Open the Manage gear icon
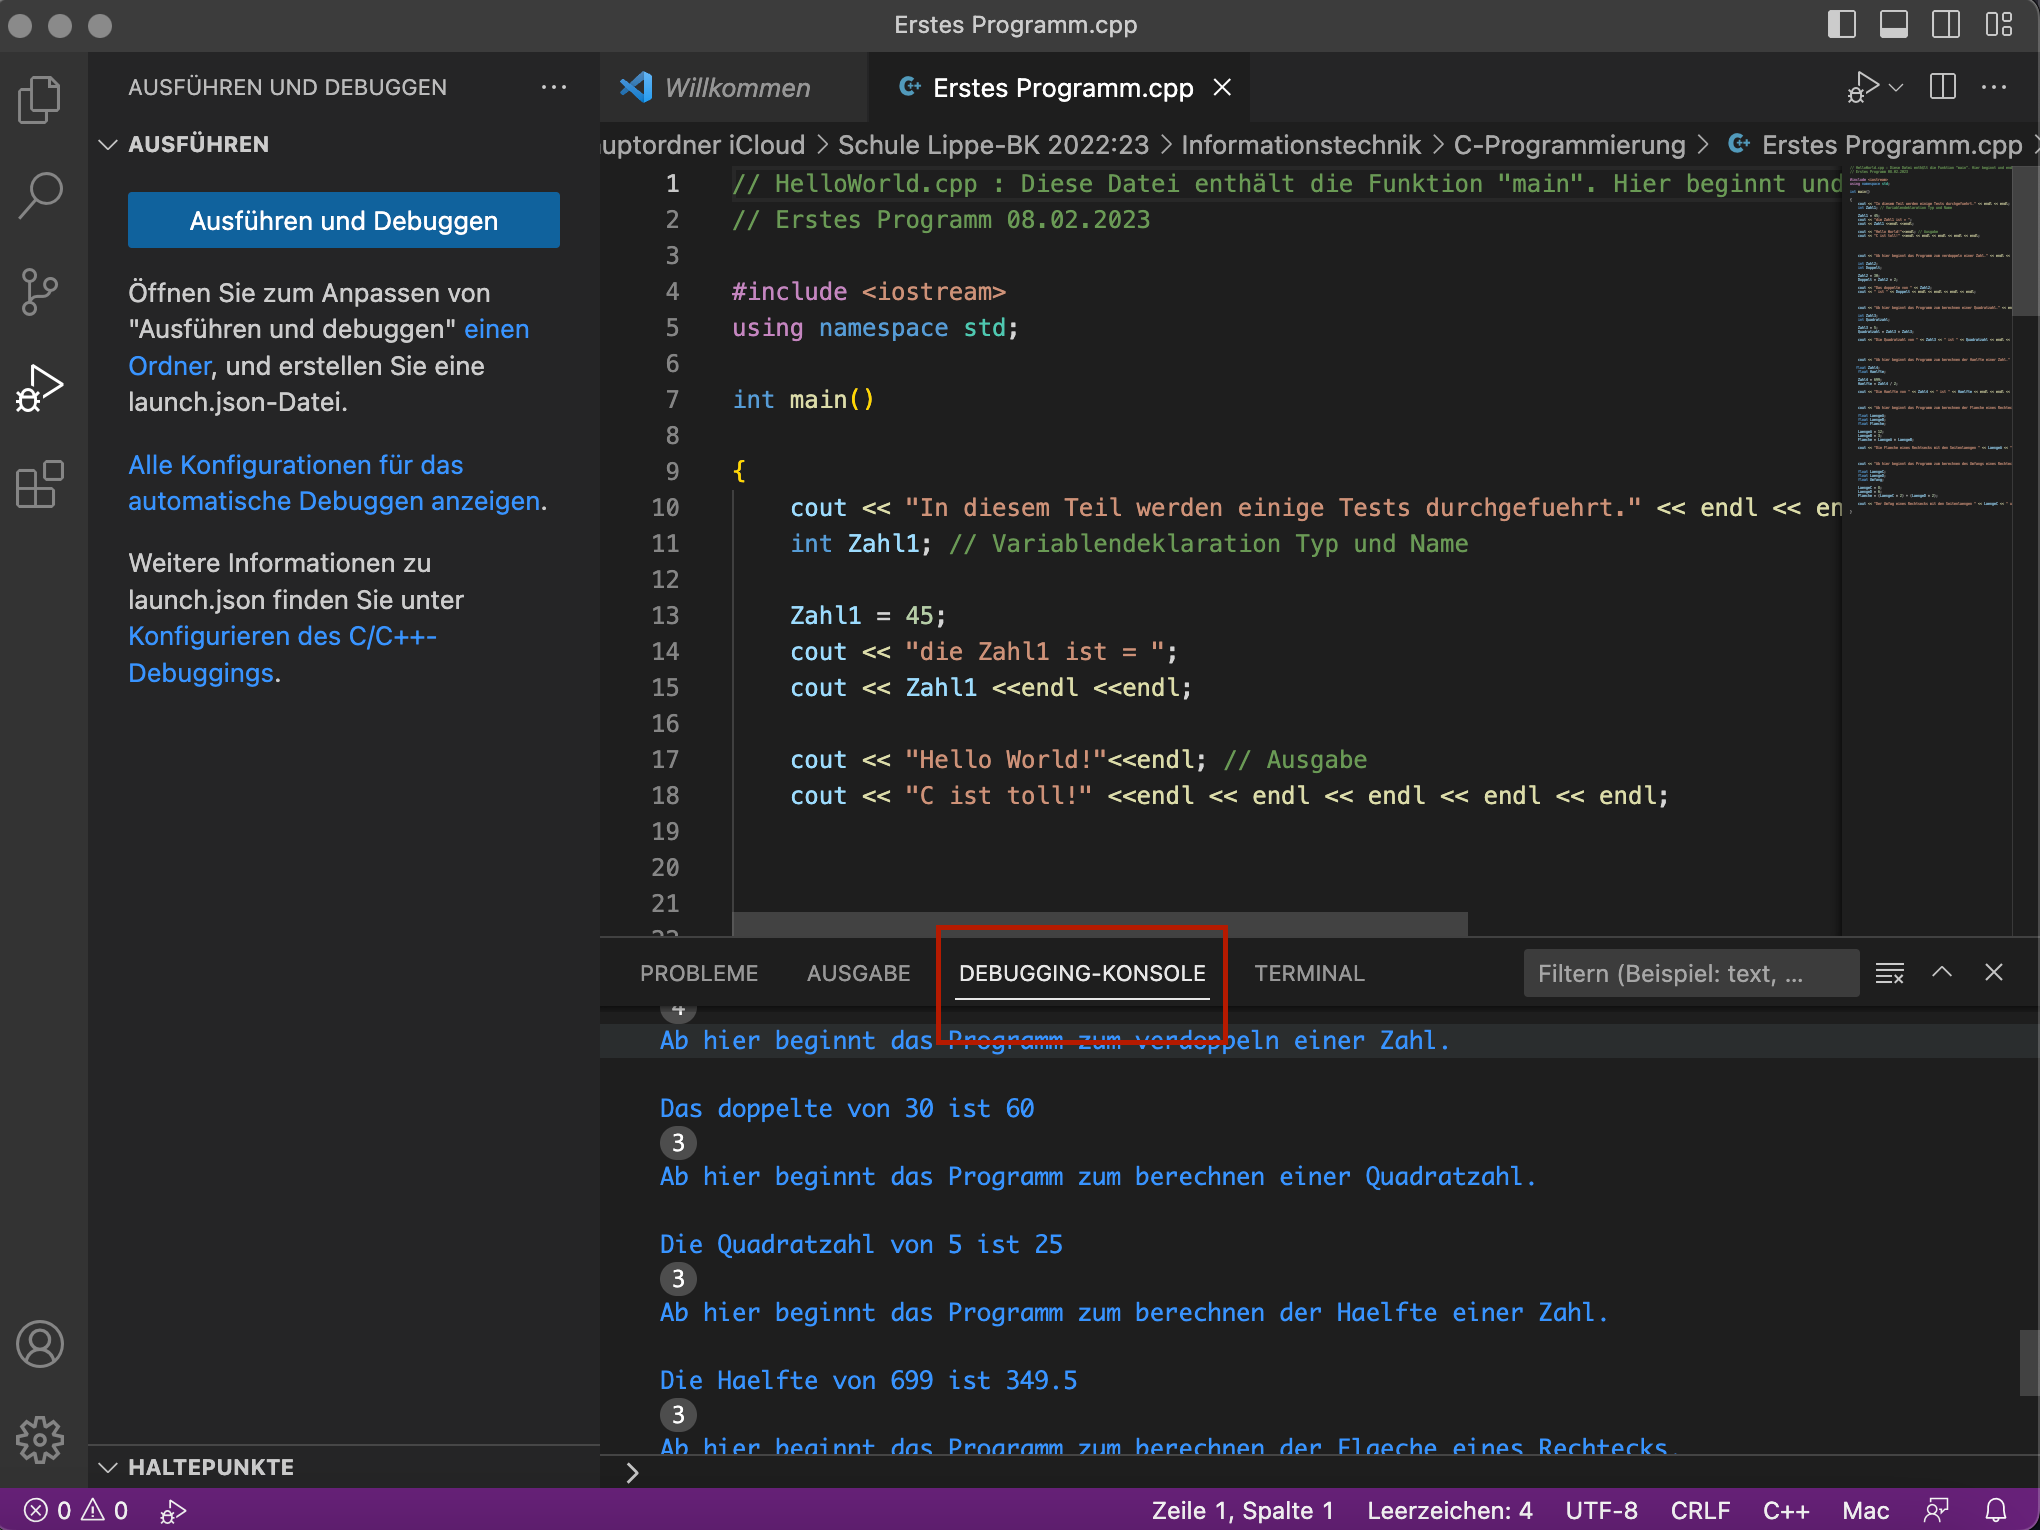The width and height of the screenshot is (2040, 1530). tap(40, 1439)
